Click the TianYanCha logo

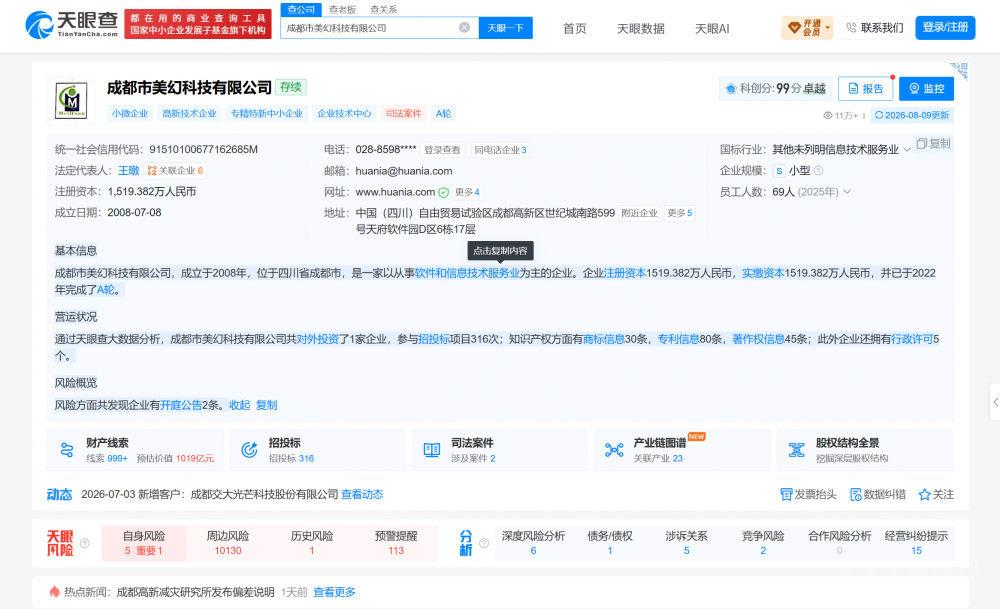(x=71, y=25)
